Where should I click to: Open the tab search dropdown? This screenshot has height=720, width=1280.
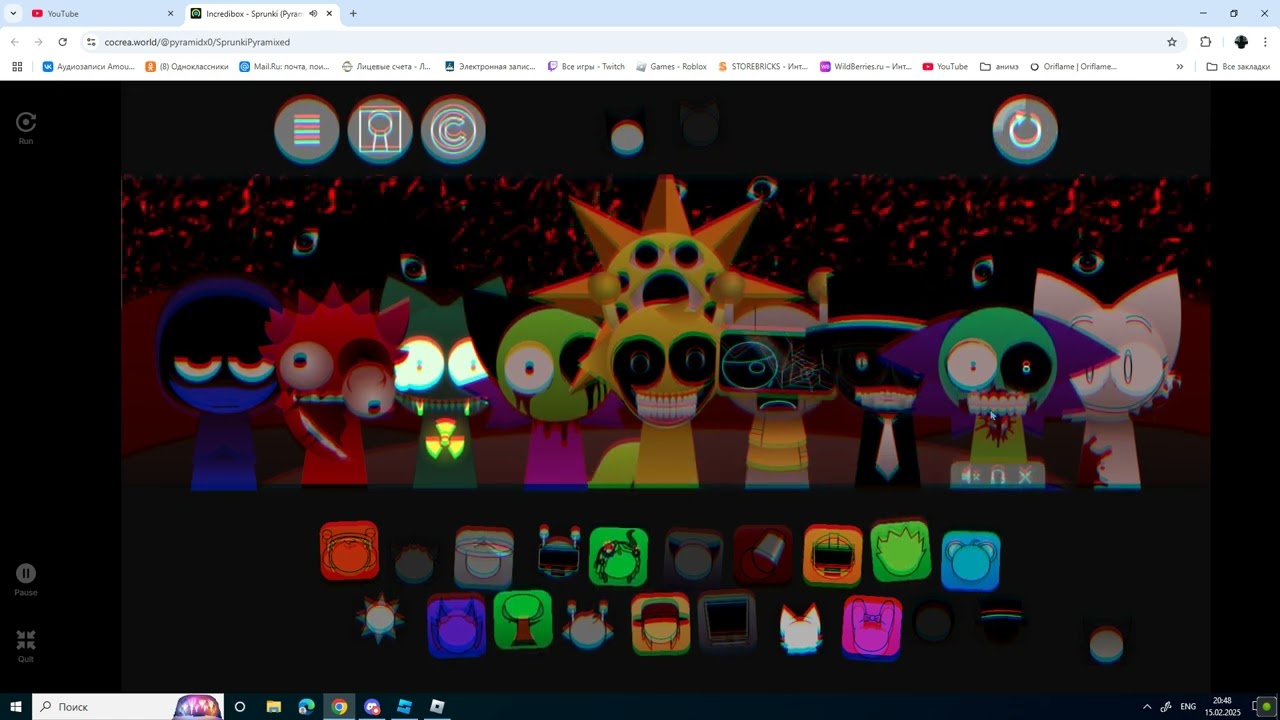pos(13,14)
